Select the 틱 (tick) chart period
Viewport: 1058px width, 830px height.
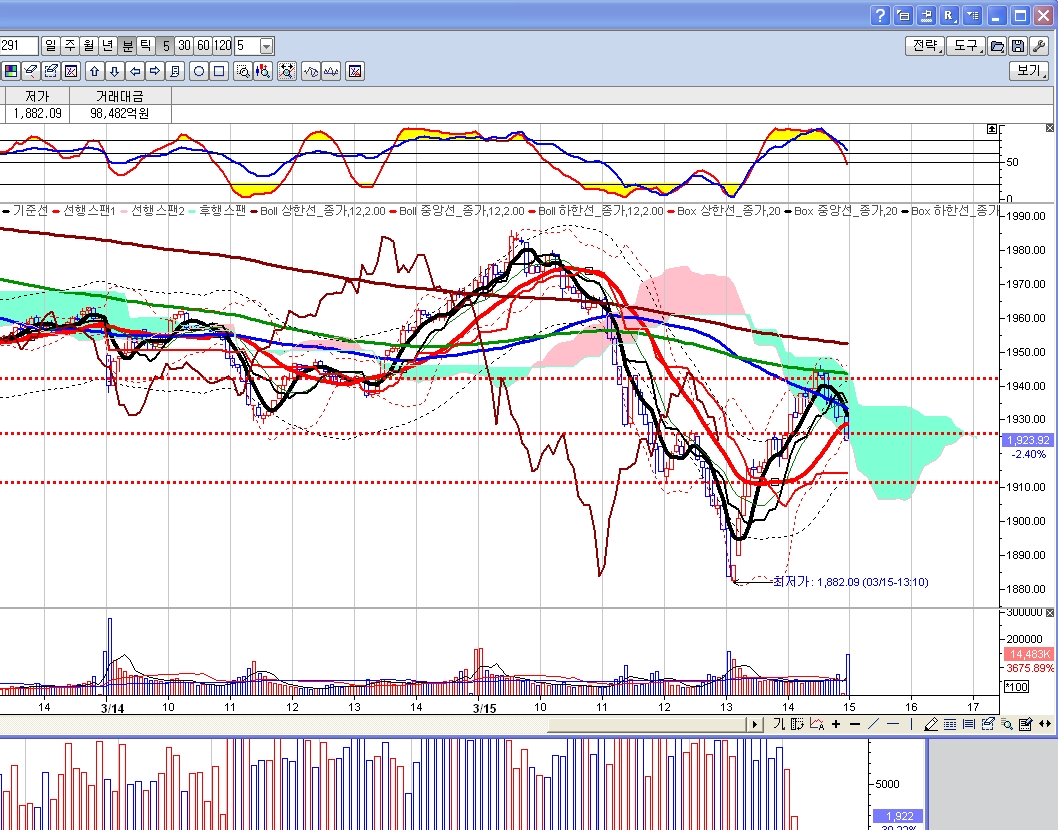click(146, 46)
